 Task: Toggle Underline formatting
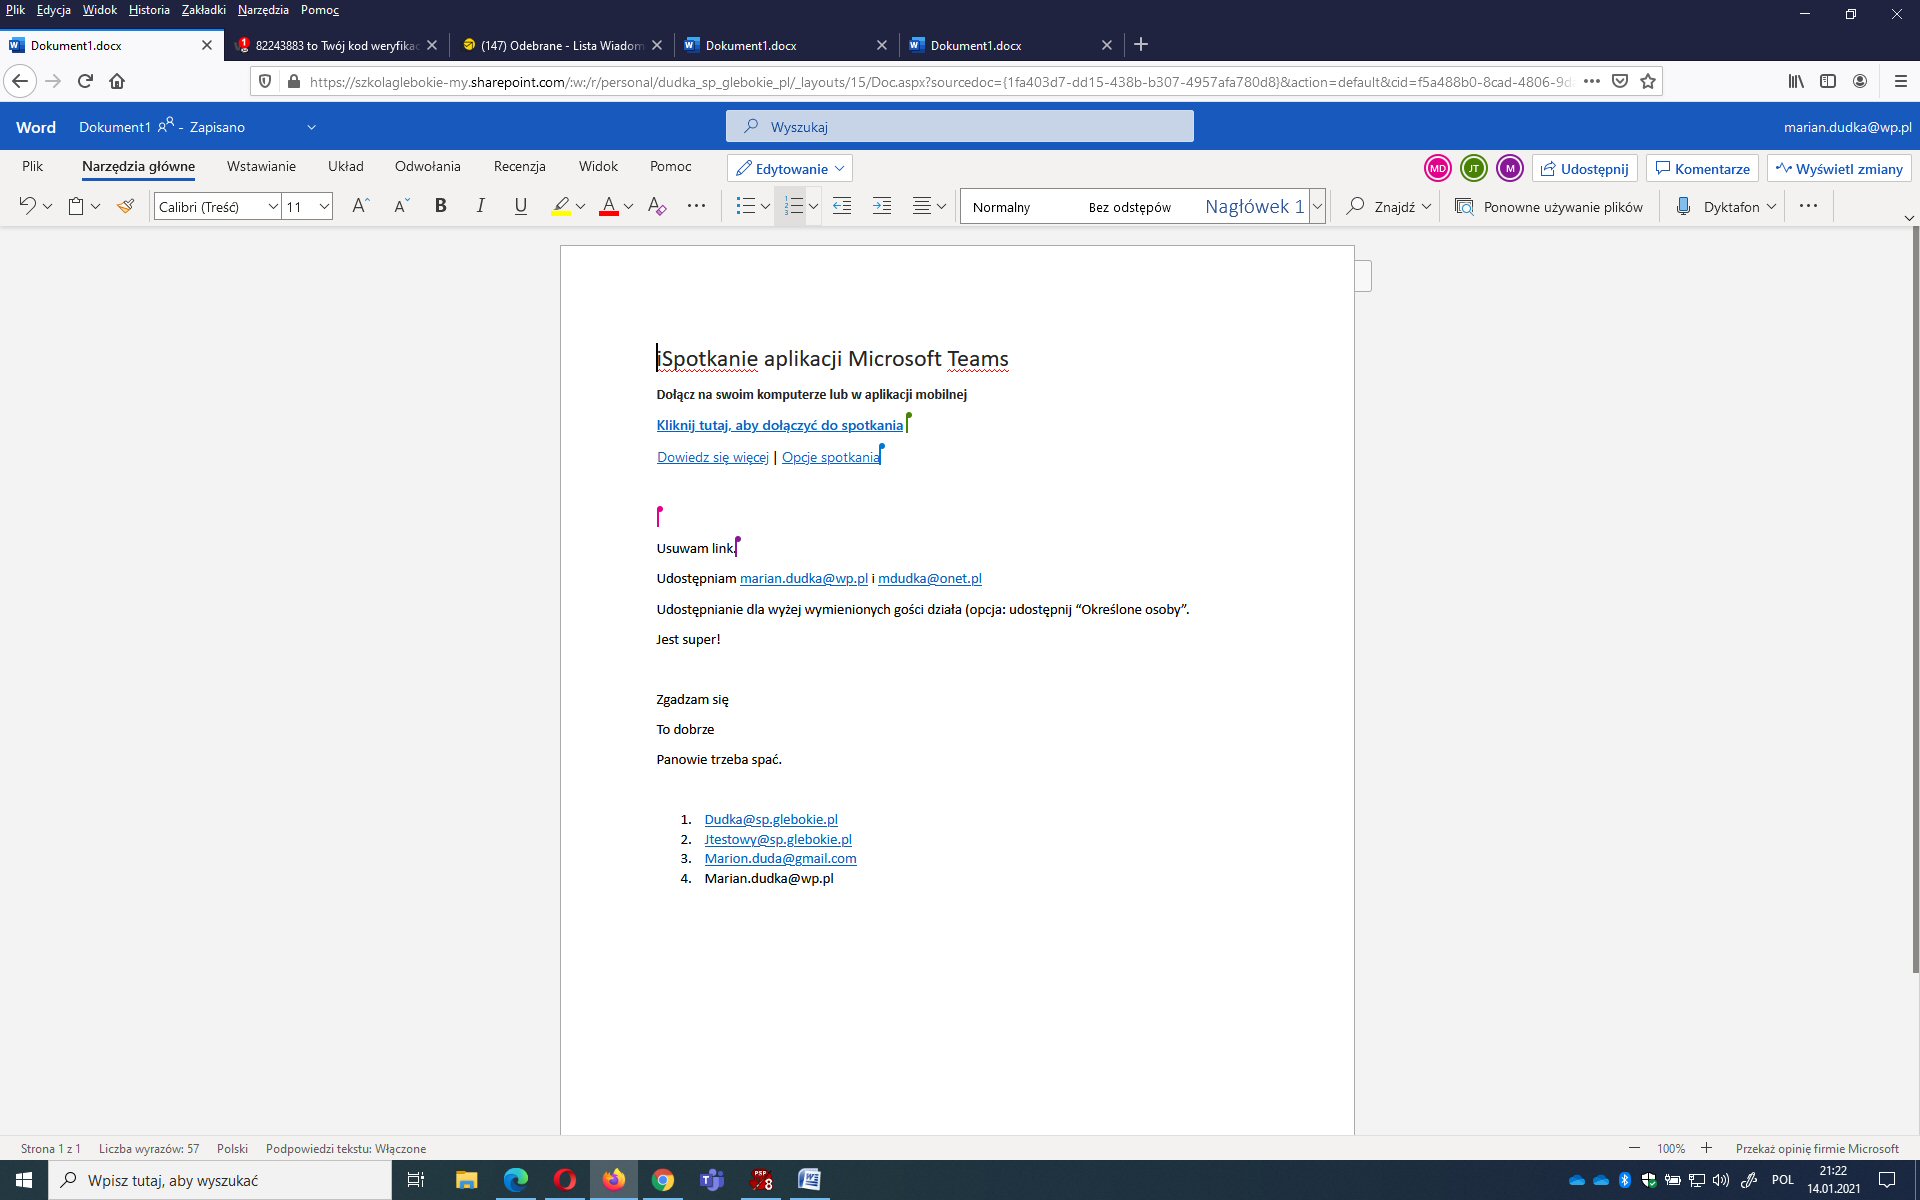pyautogui.click(x=520, y=206)
